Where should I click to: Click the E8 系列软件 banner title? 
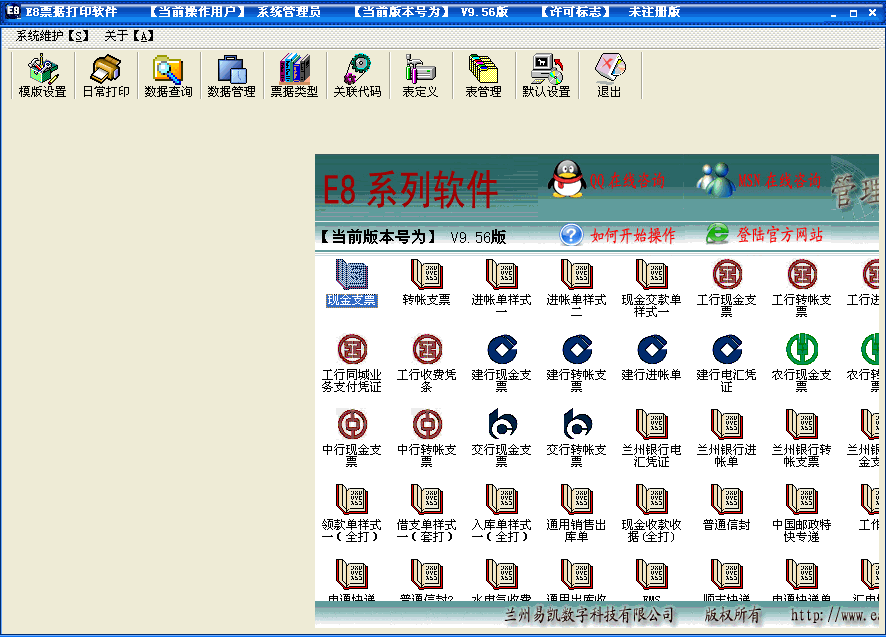(410, 189)
